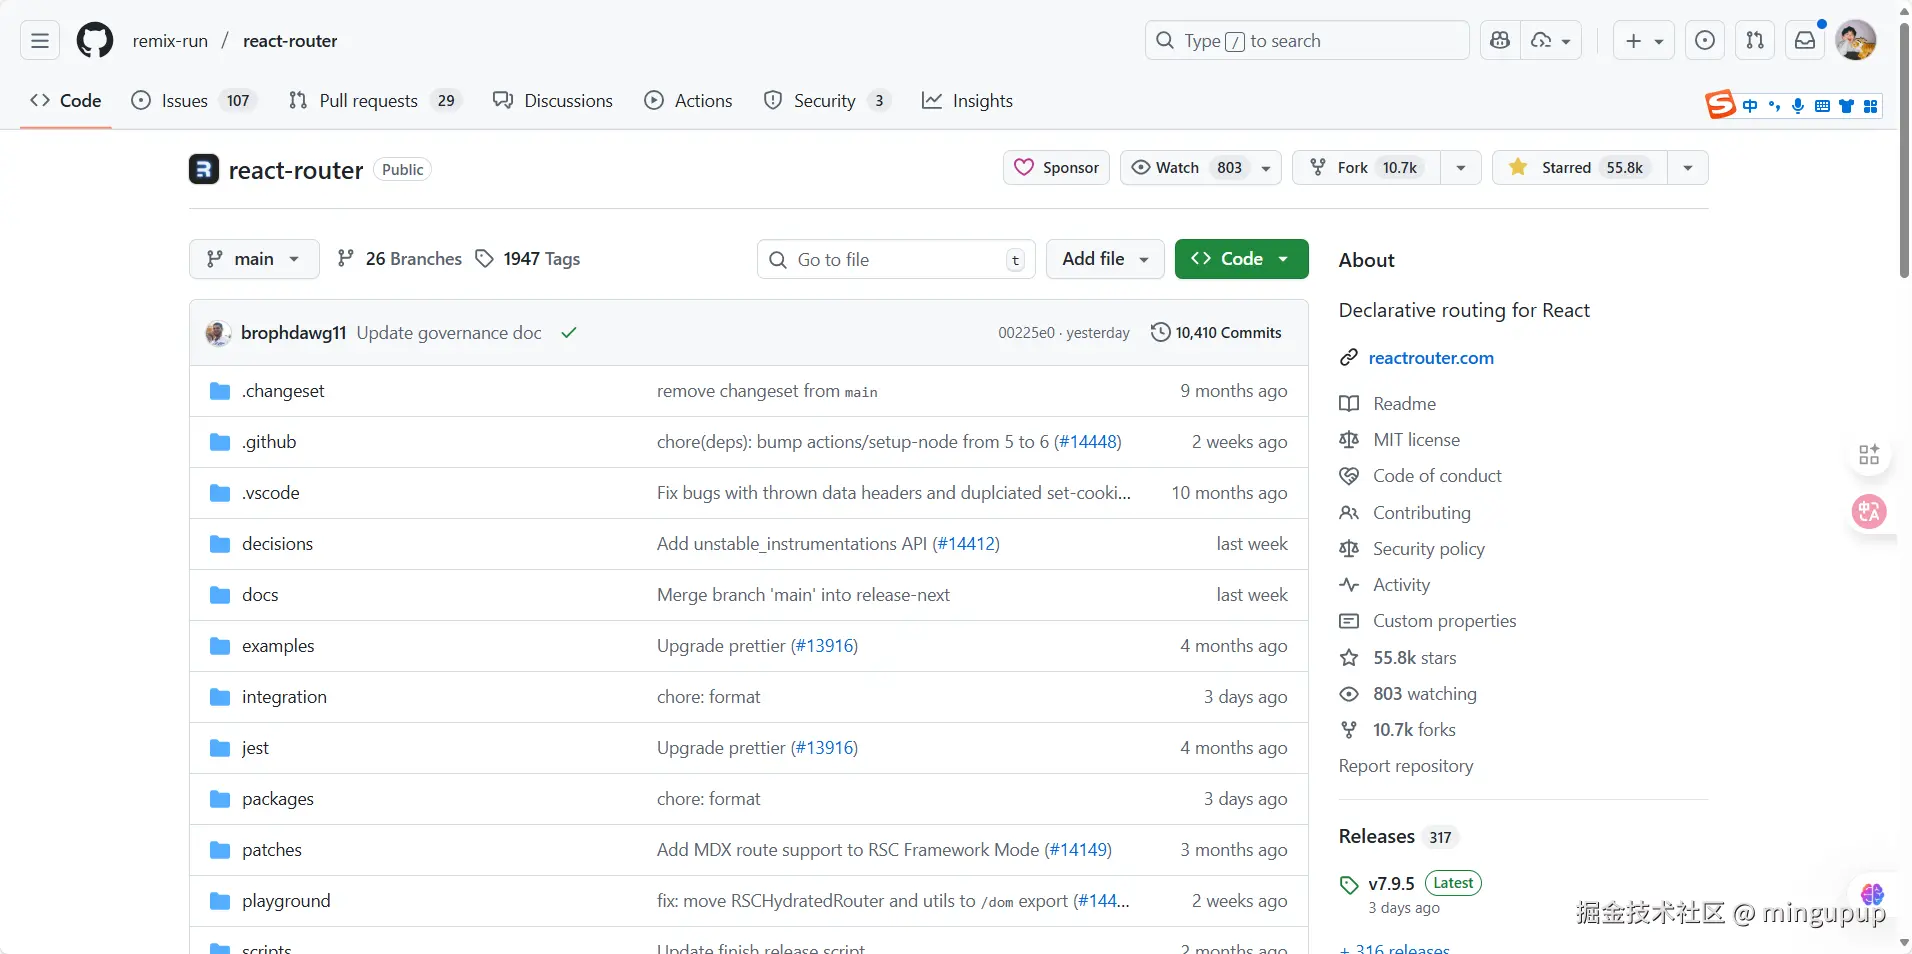Viewport: 1912px width, 954px height.
Task: Click the packages folder icon
Action: click(220, 799)
